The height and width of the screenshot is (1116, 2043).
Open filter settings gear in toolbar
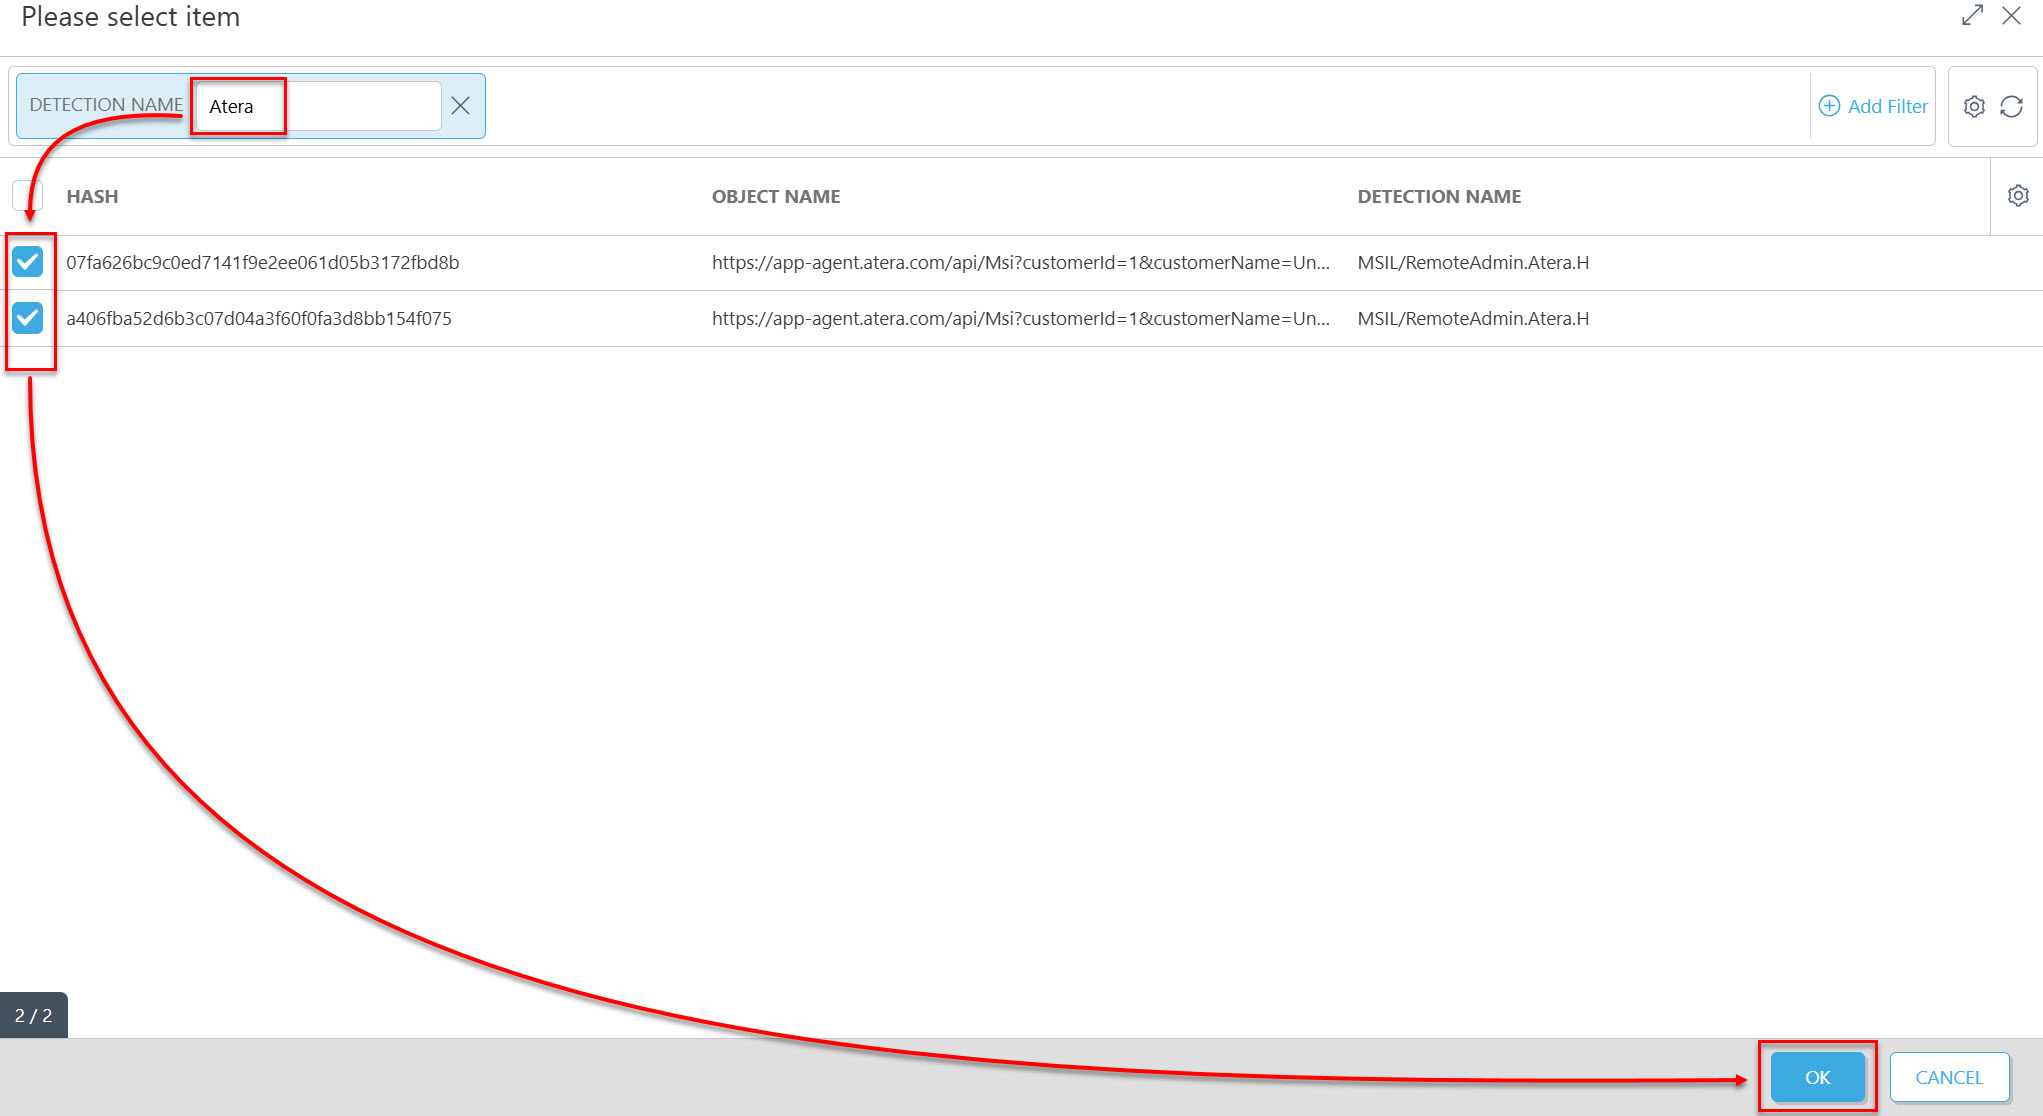click(1974, 106)
